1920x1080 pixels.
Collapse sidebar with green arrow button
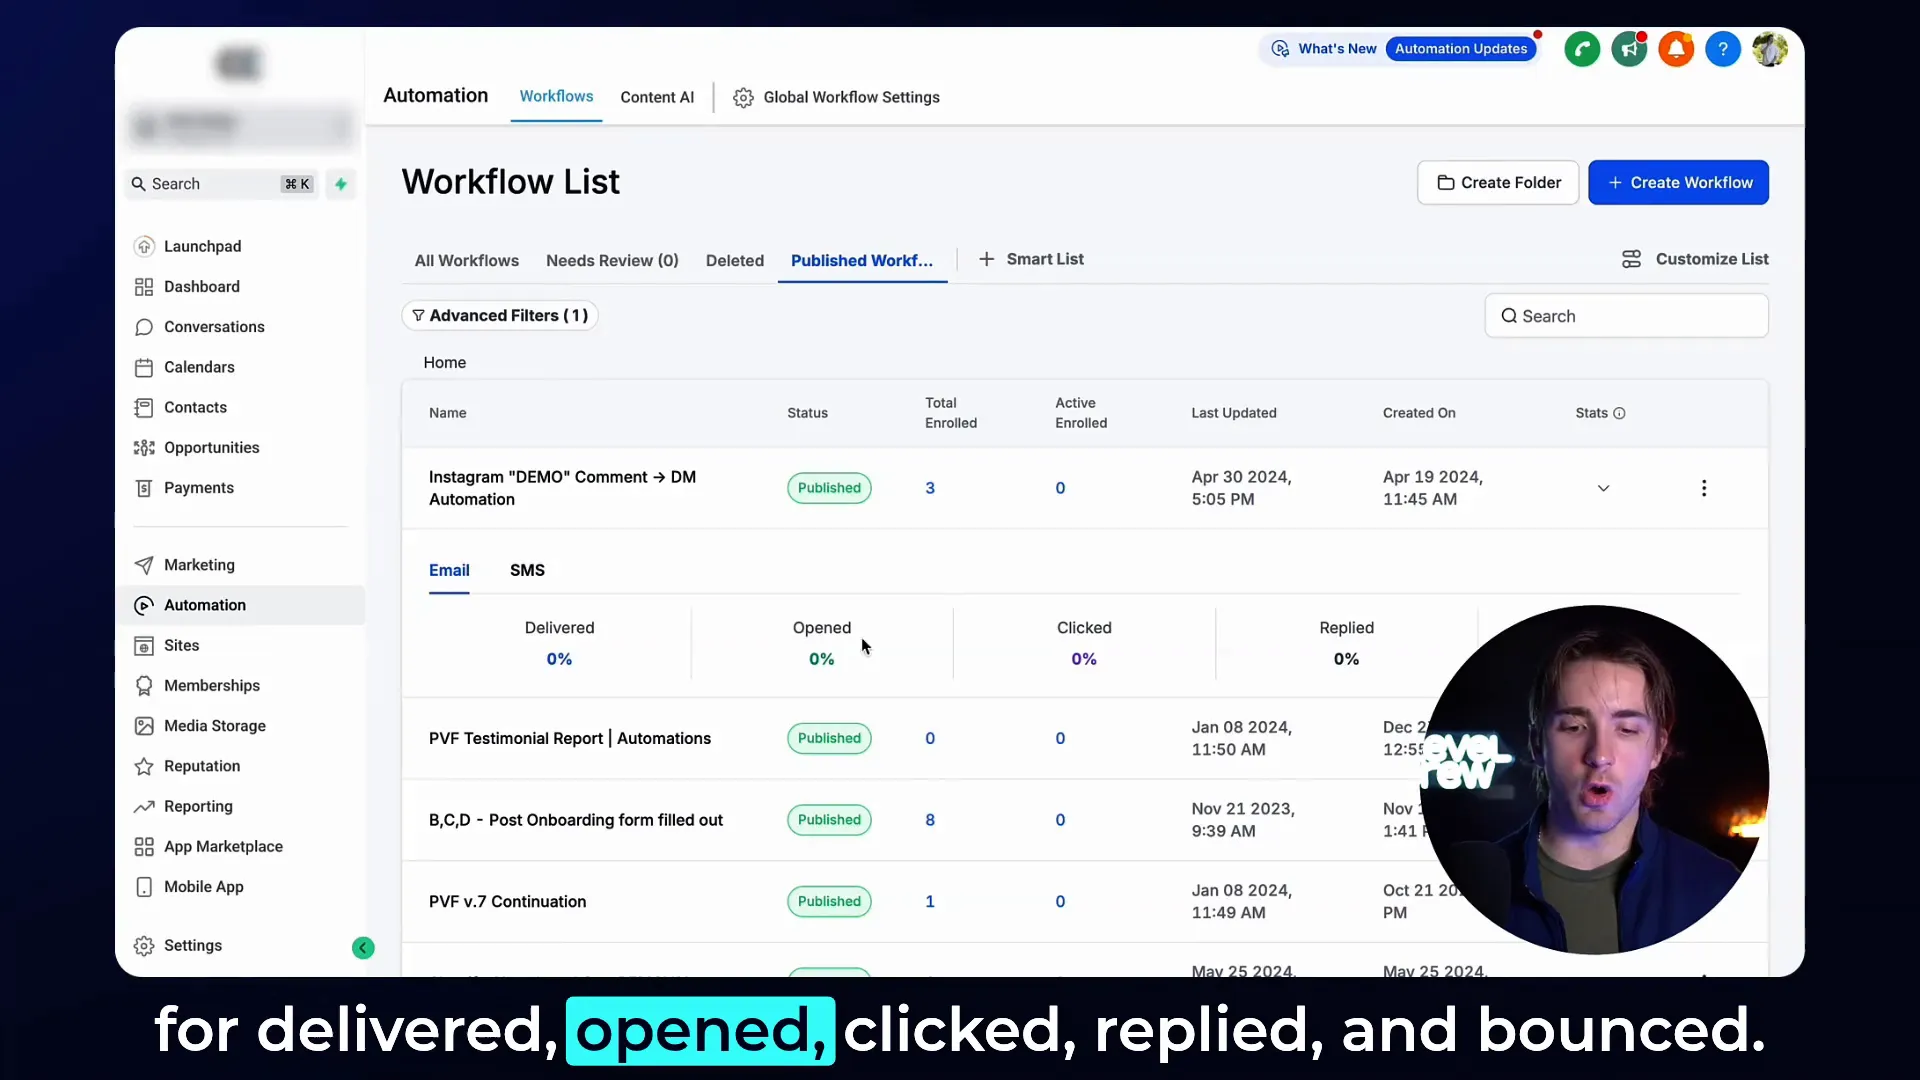coord(363,948)
